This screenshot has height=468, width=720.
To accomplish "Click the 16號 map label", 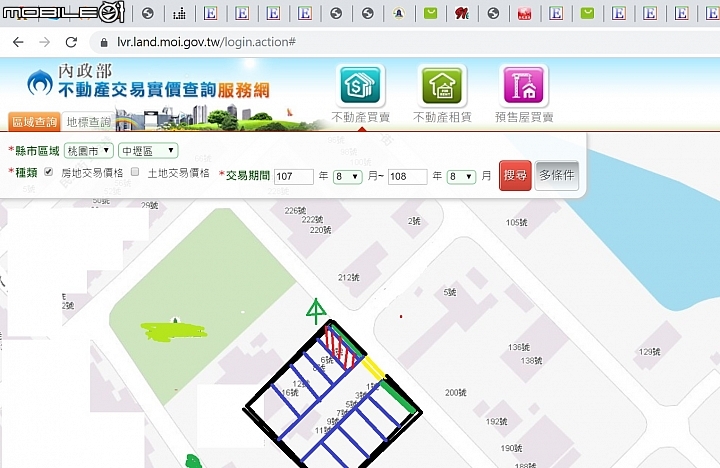I will (x=290, y=393).
